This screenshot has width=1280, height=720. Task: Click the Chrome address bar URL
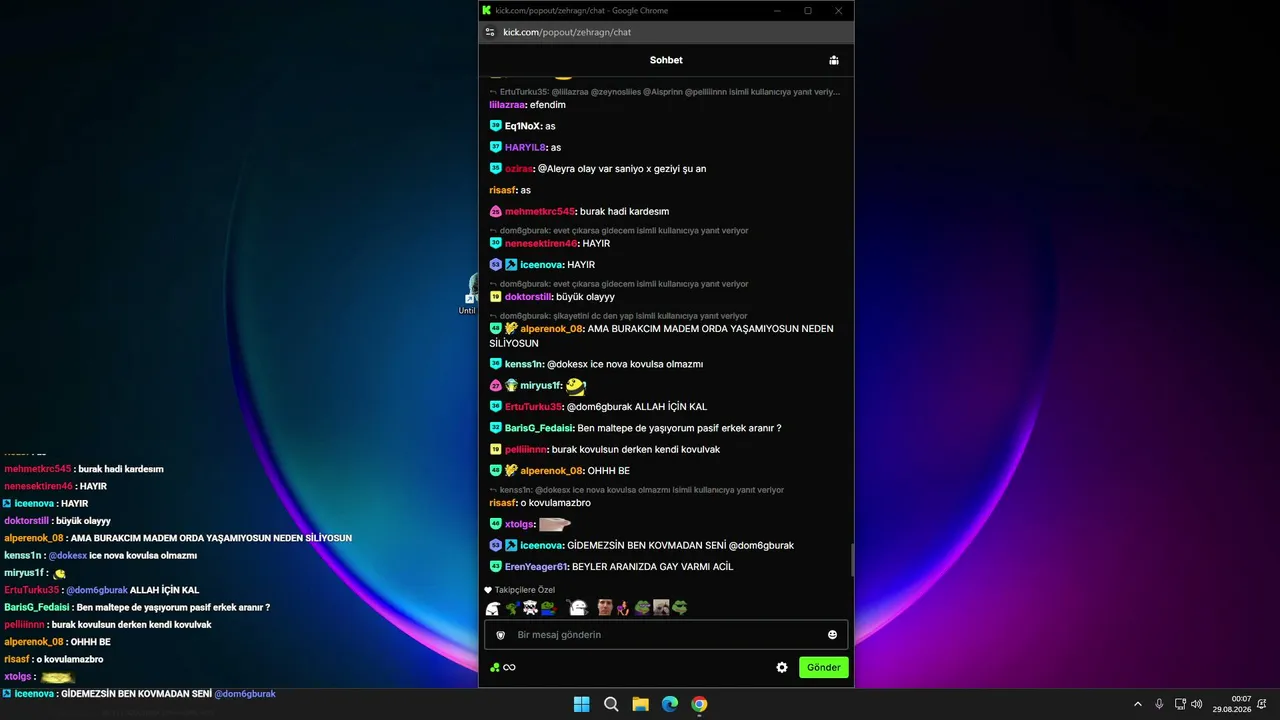(567, 32)
